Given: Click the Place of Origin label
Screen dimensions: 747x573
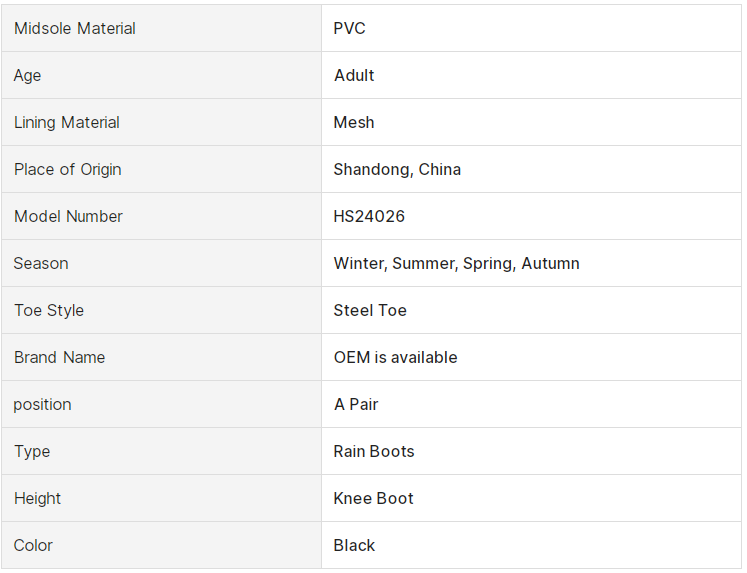Looking at the screenshot, I should (68, 170).
